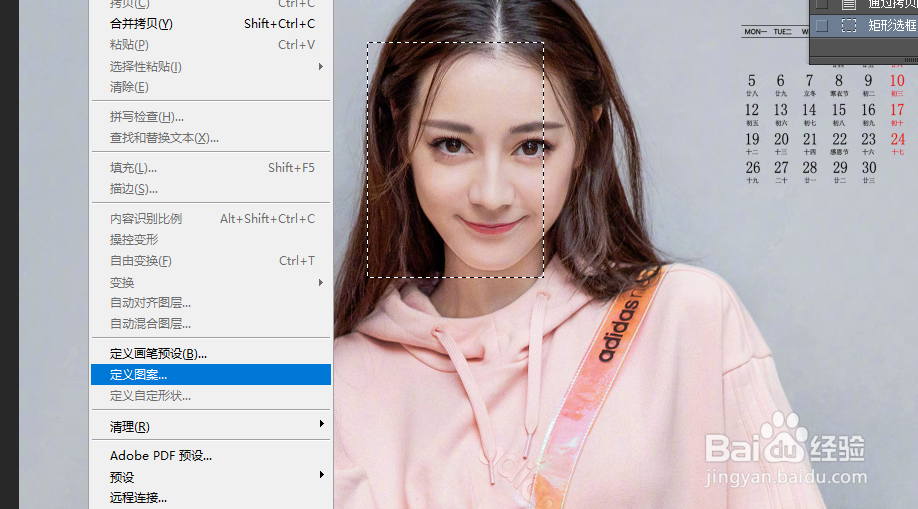Toggle history brush source box for 矩形选框

click(822, 26)
